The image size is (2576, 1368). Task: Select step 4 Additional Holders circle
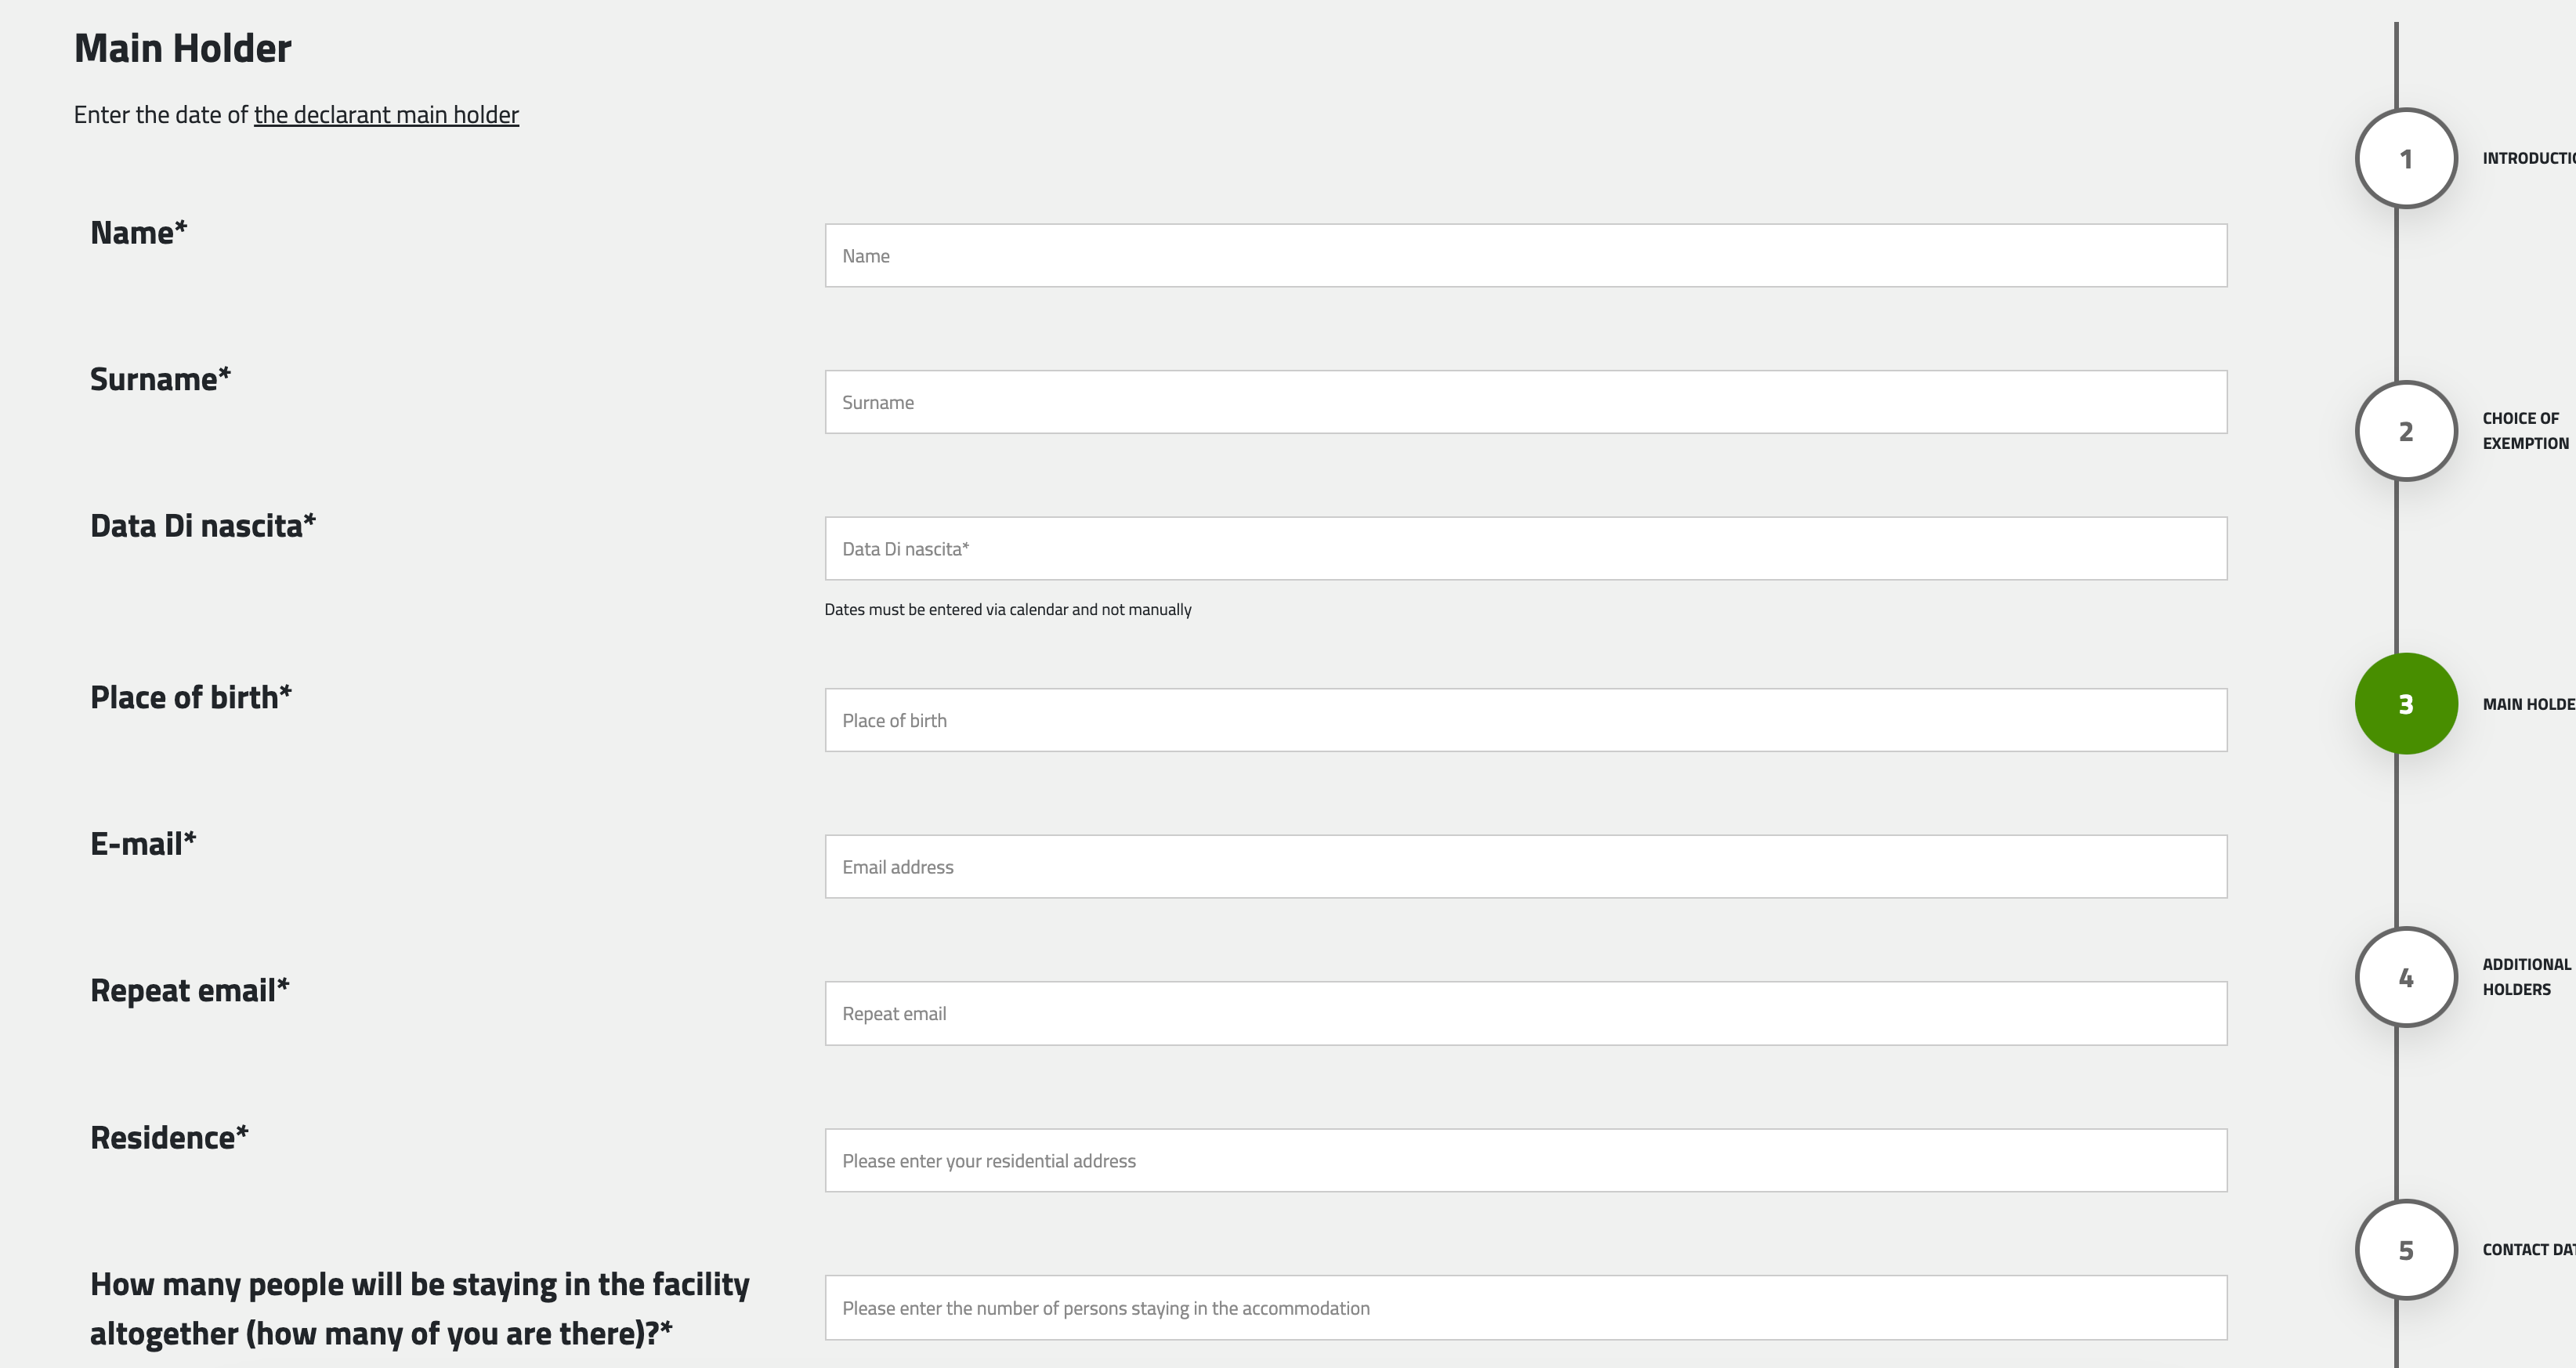click(x=2405, y=976)
